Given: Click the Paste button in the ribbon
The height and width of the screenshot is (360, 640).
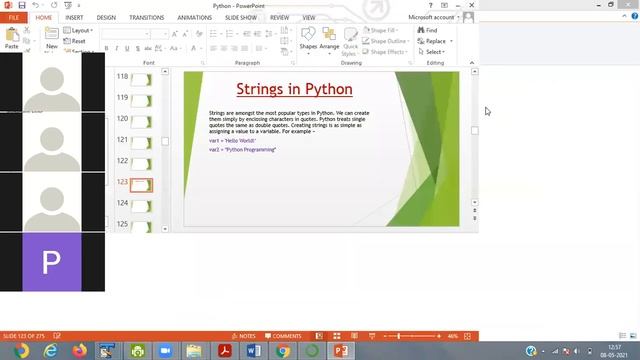Looking at the screenshot, I should (x=12, y=38).
